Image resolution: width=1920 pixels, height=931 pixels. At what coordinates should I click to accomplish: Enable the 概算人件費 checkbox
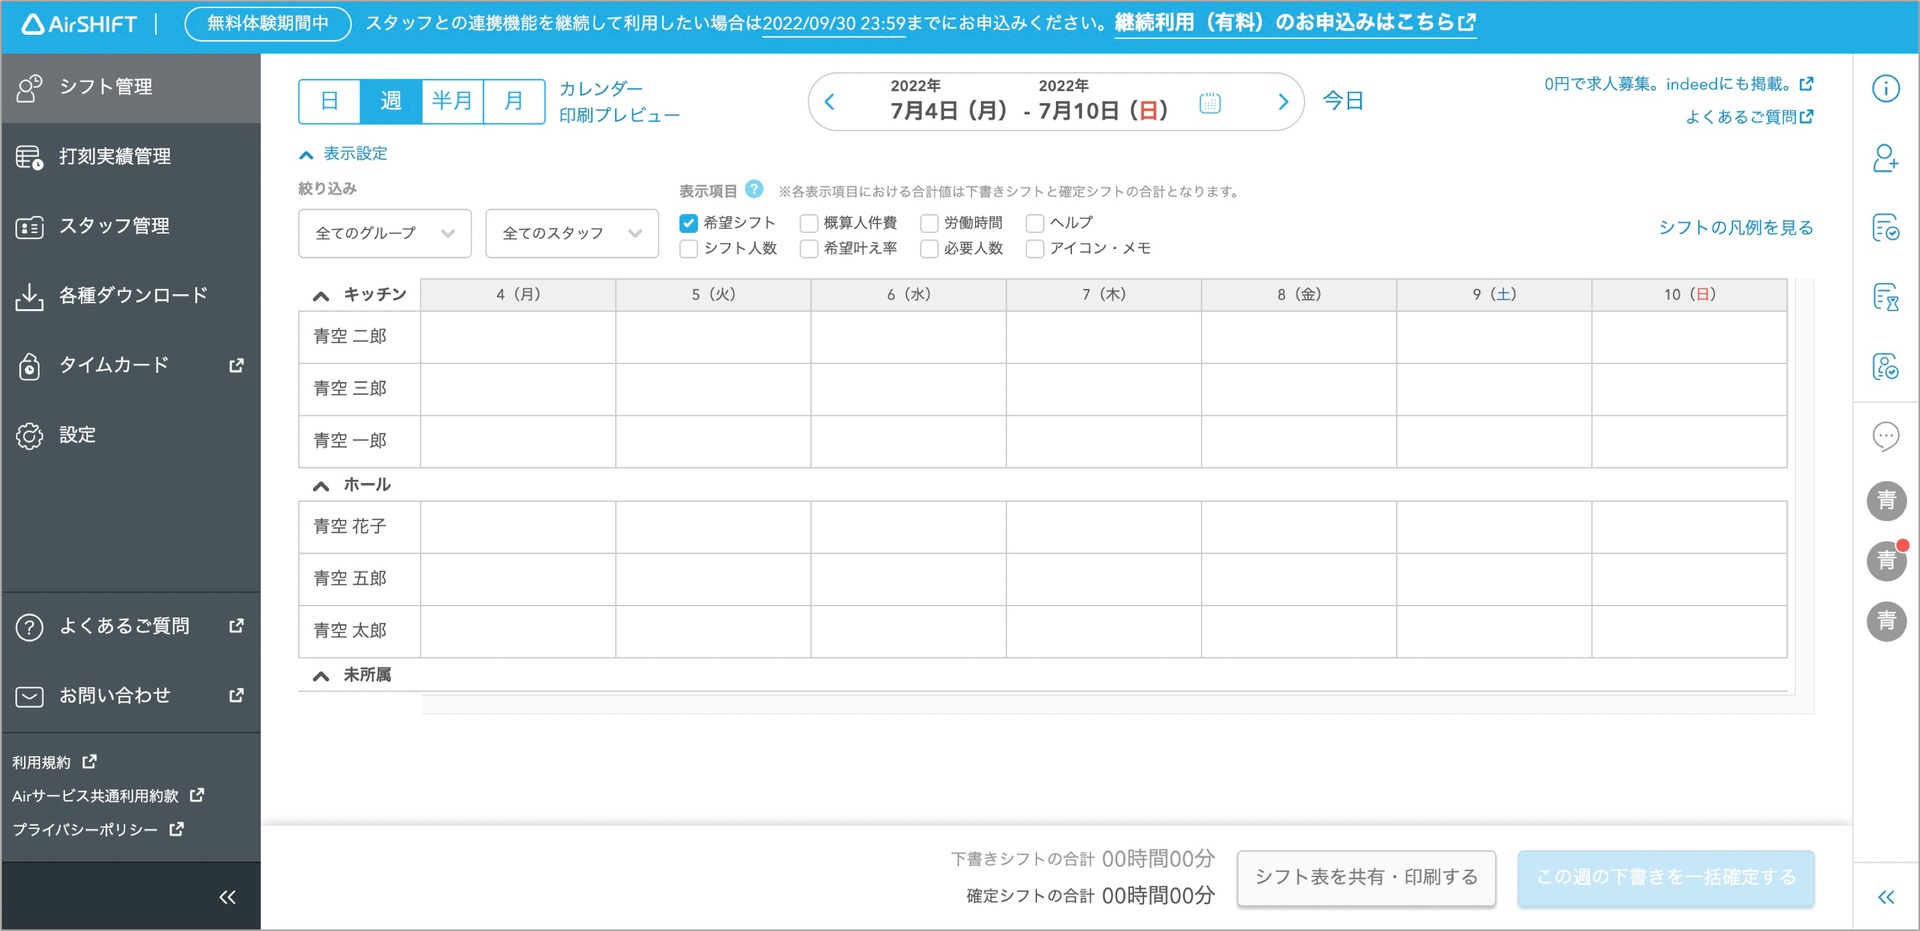[x=809, y=223]
